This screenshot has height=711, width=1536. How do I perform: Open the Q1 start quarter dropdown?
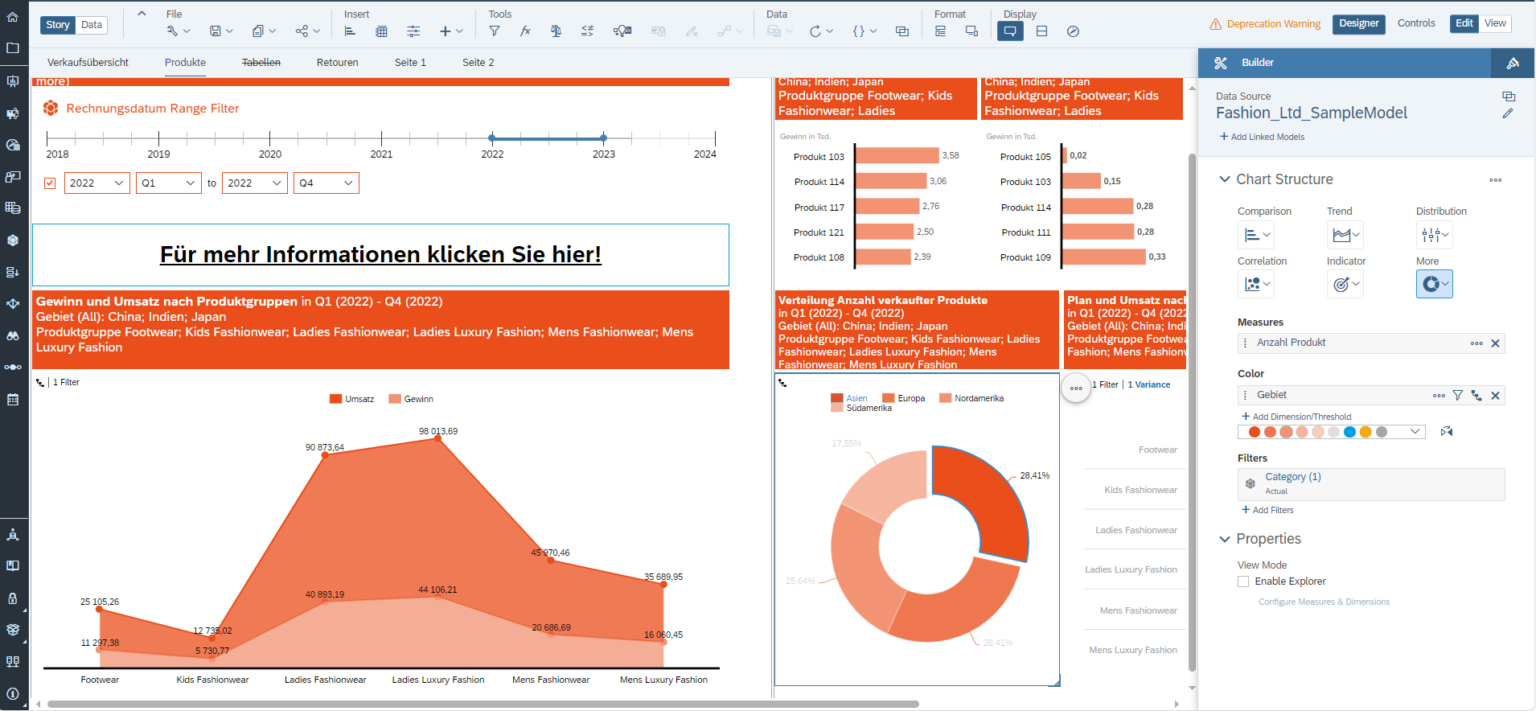[169, 183]
